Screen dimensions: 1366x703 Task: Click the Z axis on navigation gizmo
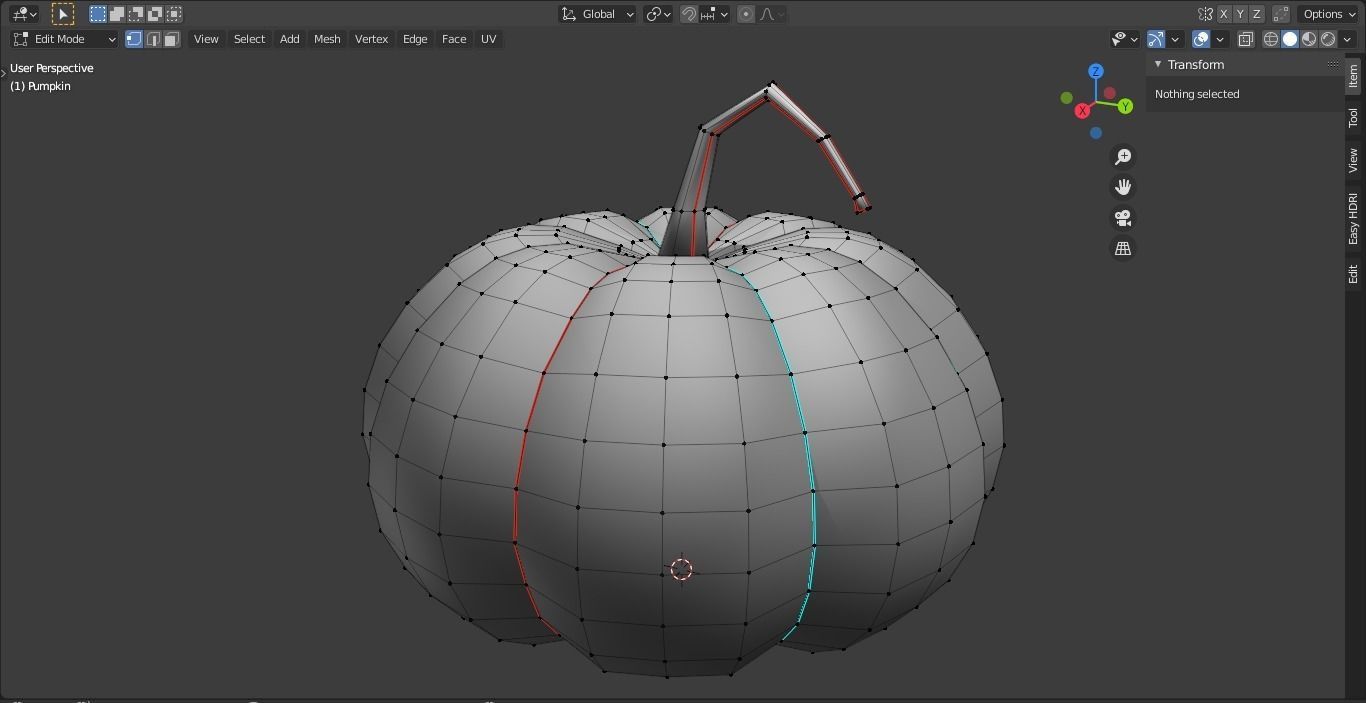click(x=1096, y=71)
